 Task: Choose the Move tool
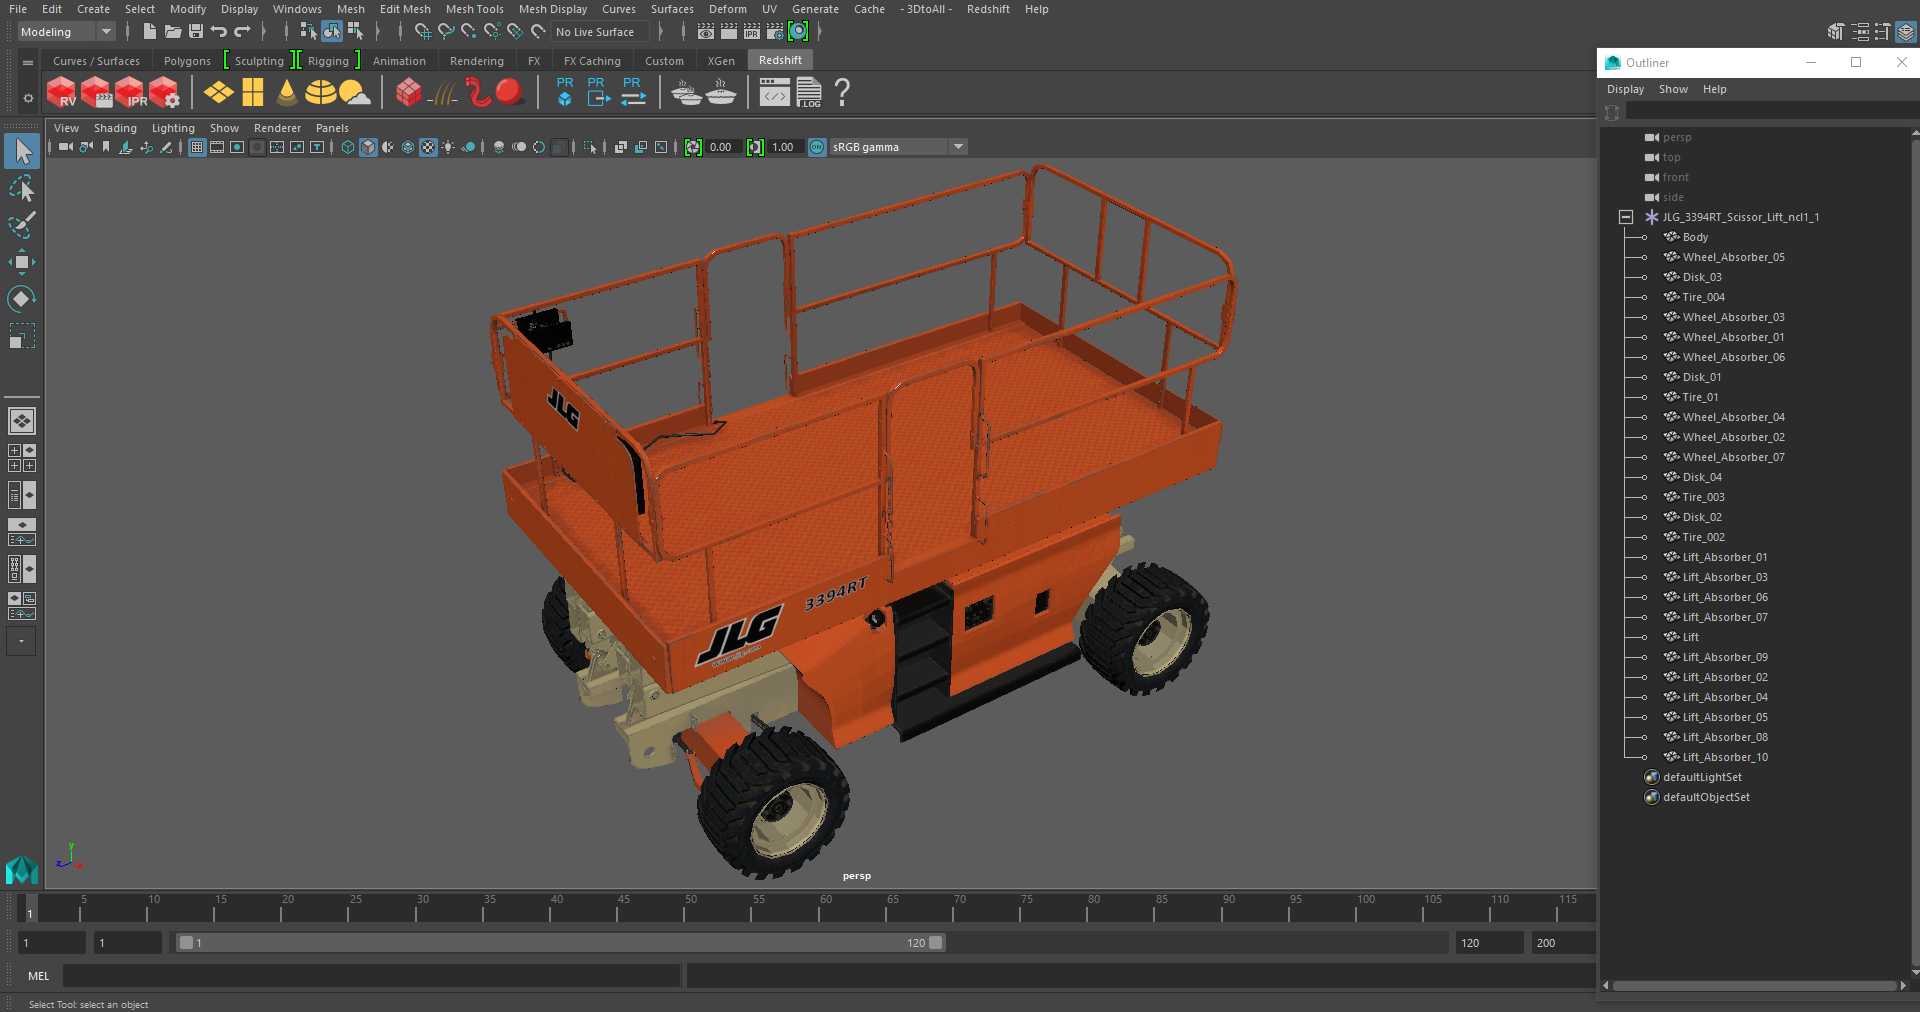point(22,262)
